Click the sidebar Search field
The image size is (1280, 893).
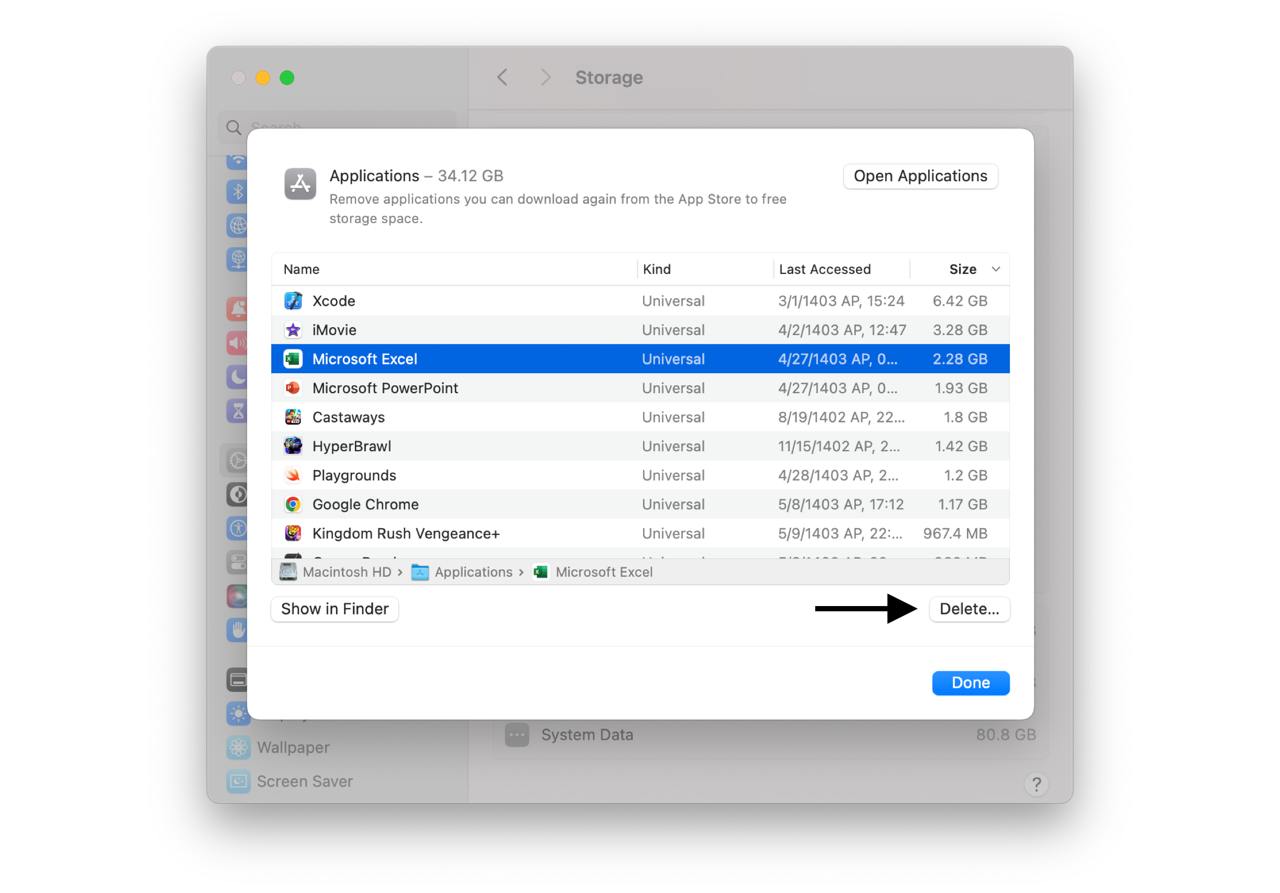pyautogui.click(x=337, y=127)
